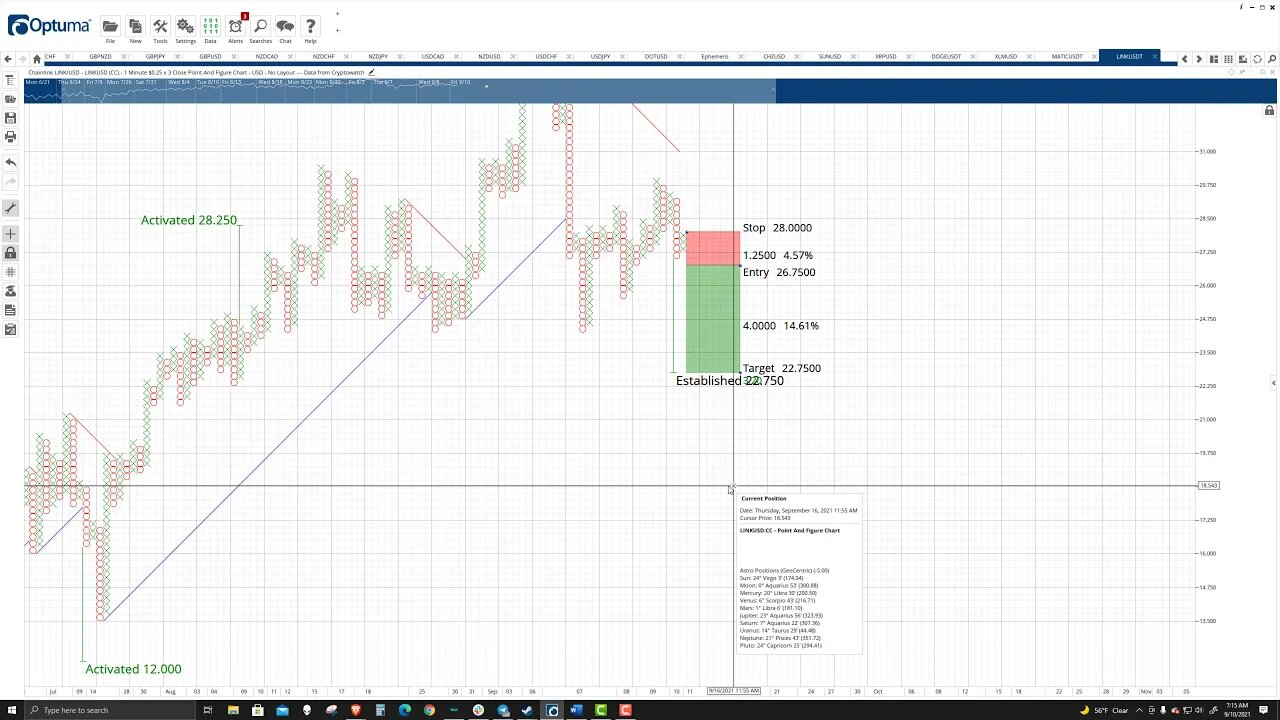This screenshot has height=720, width=1280.
Task: Open the Chat bubbles icon
Action: 285,27
